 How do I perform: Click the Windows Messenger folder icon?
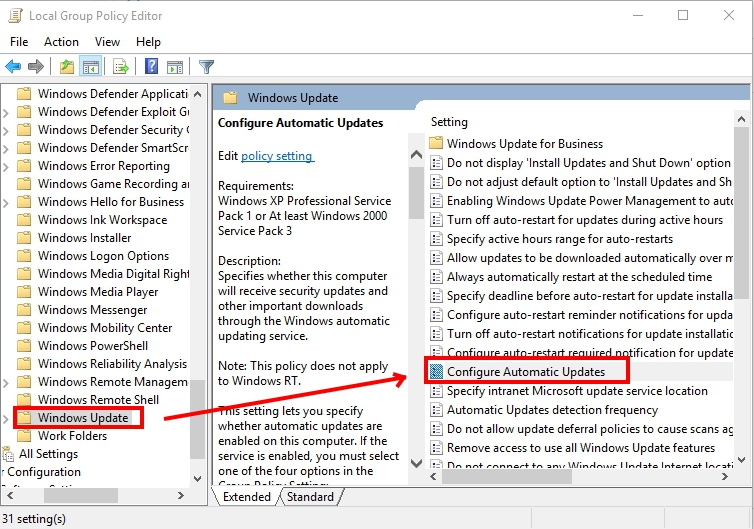(x=24, y=310)
